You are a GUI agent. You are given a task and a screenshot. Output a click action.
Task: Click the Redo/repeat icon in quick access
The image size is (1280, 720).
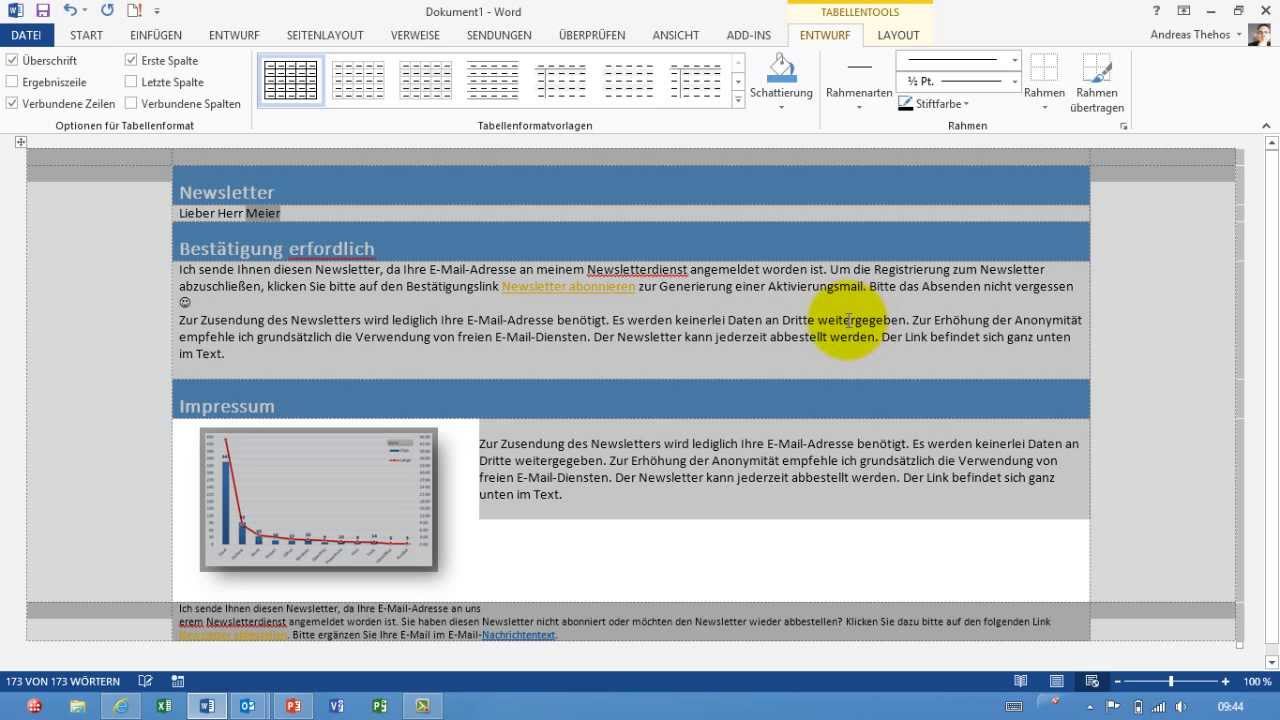tap(107, 11)
